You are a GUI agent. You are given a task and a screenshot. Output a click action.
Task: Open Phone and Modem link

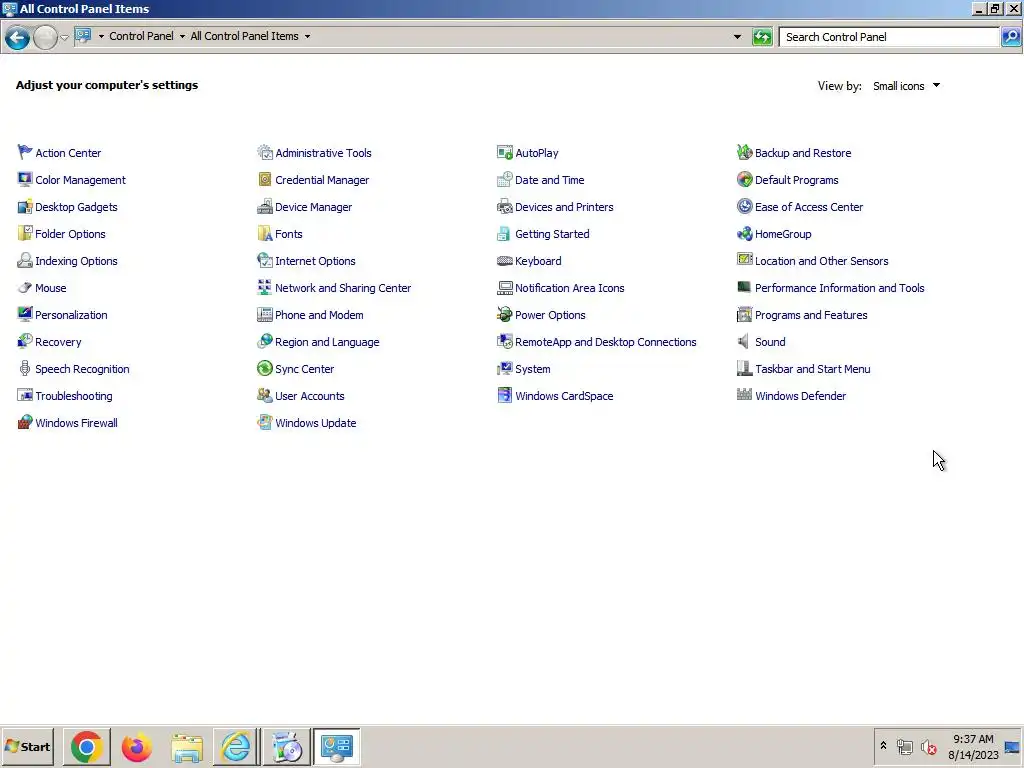click(x=319, y=315)
